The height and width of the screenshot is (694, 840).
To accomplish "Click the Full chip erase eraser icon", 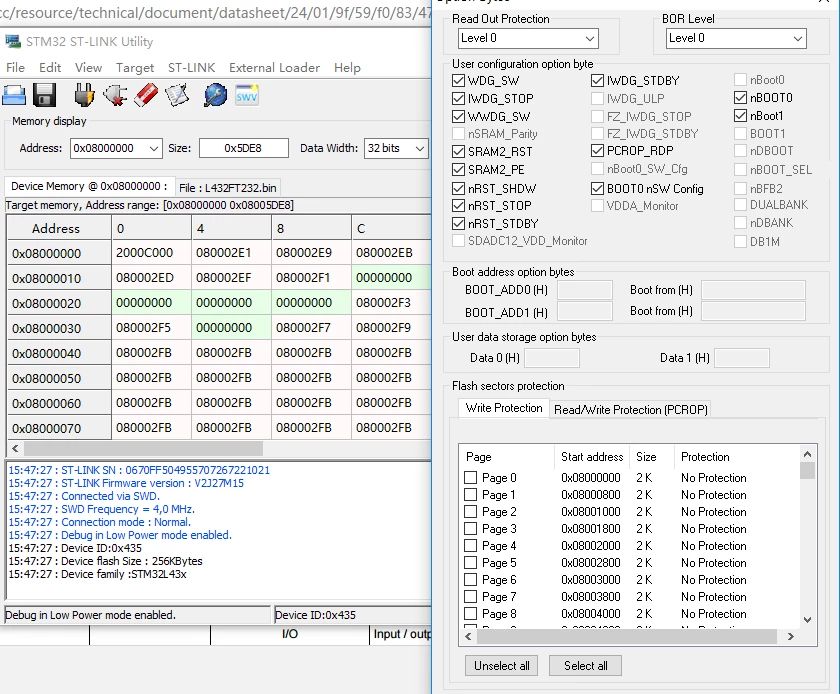I will pos(146,95).
